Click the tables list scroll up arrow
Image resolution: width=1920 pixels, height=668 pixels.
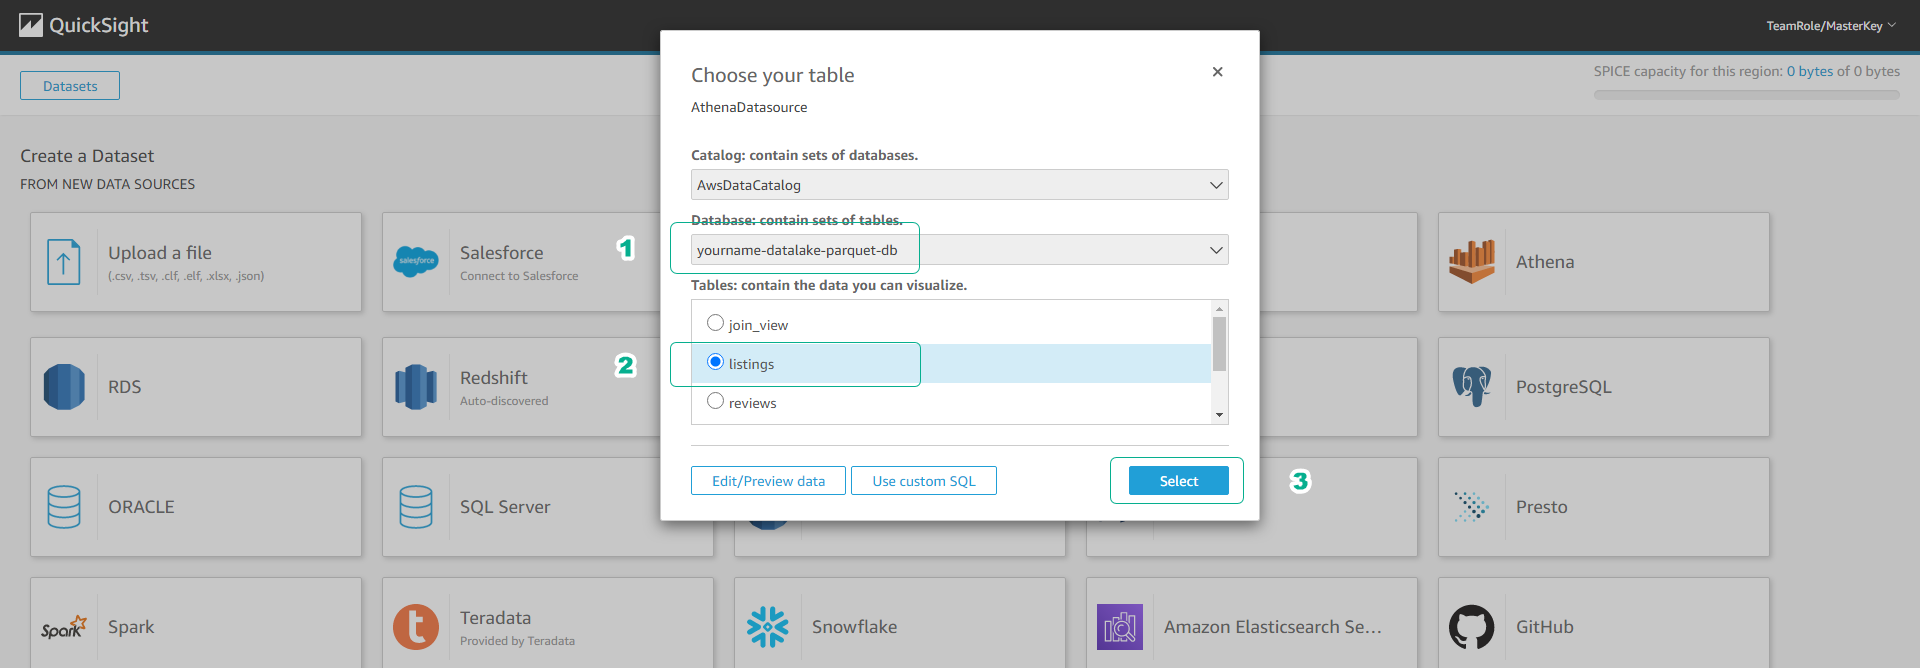(x=1219, y=308)
